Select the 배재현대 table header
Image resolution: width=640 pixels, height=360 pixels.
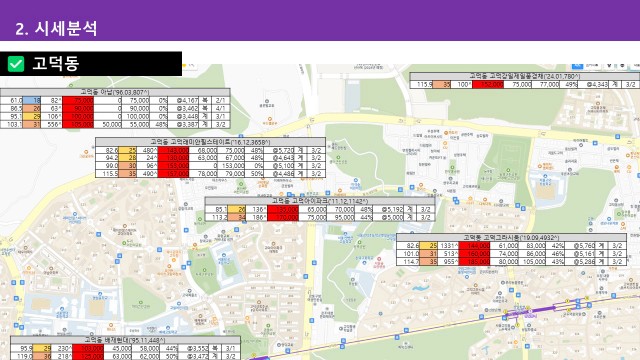coord(125,340)
